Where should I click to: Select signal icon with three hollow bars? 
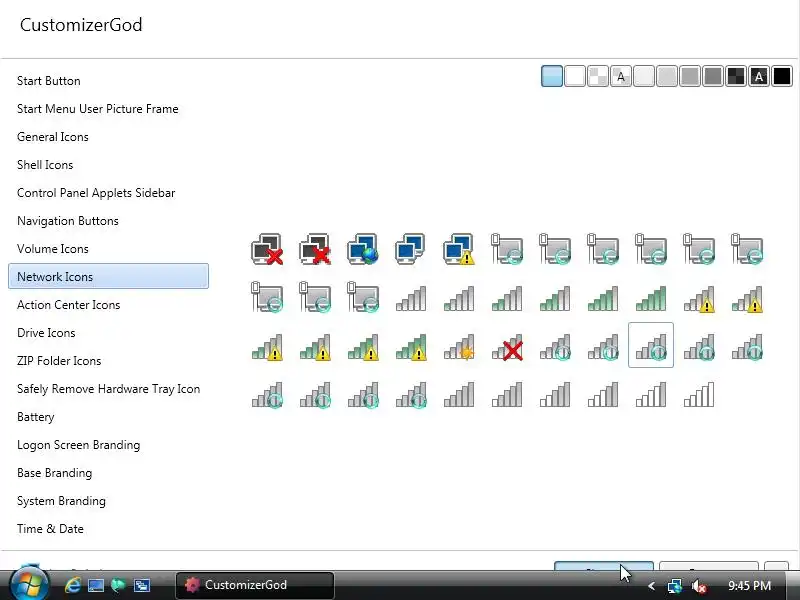(603, 394)
